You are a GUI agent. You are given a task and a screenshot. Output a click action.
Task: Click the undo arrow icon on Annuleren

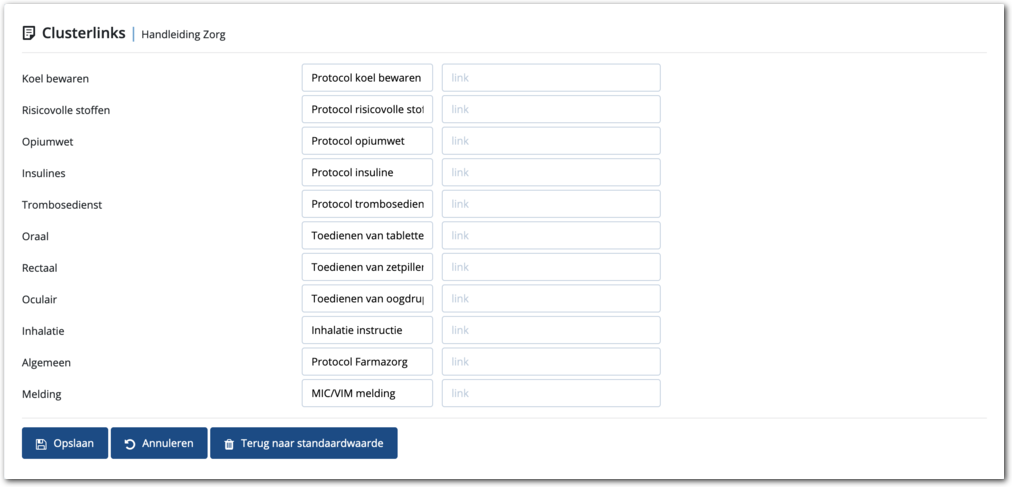[130, 444]
